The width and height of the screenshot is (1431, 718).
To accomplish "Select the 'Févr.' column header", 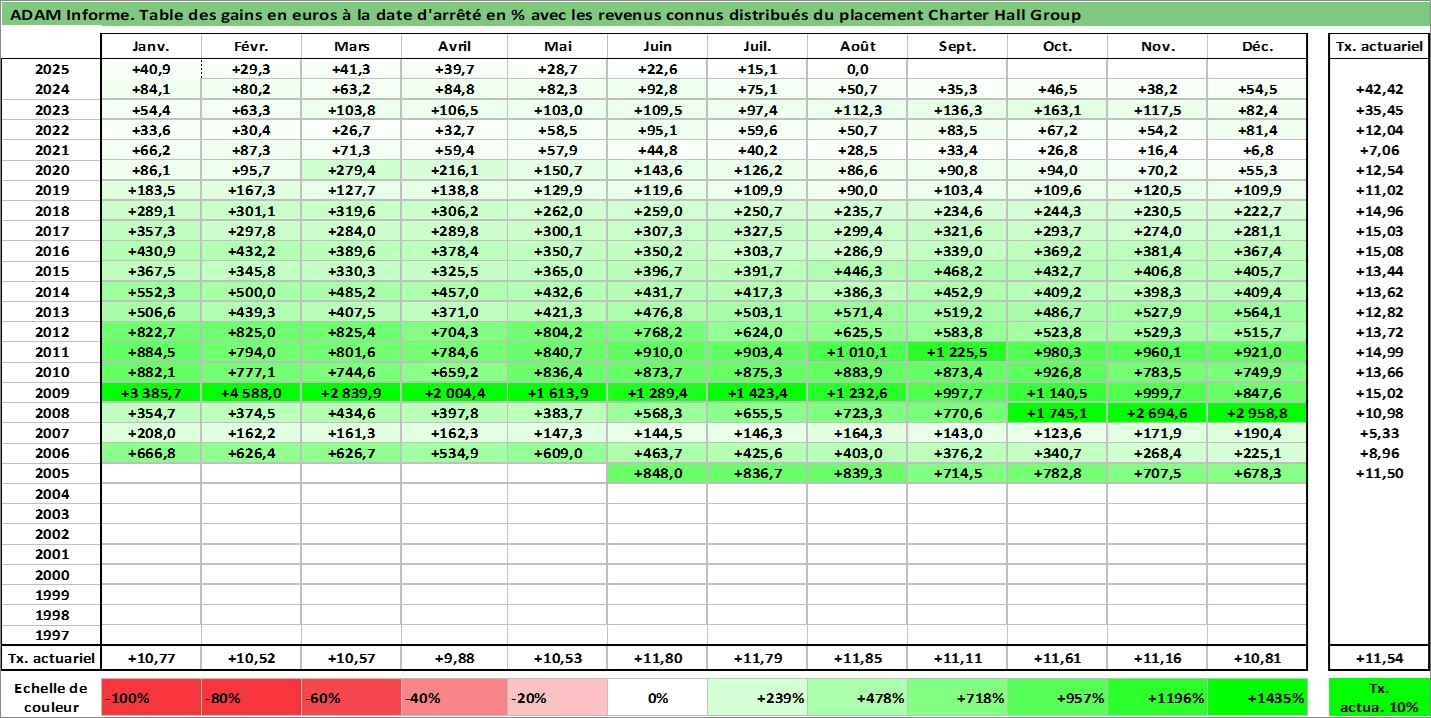I will click(252, 47).
